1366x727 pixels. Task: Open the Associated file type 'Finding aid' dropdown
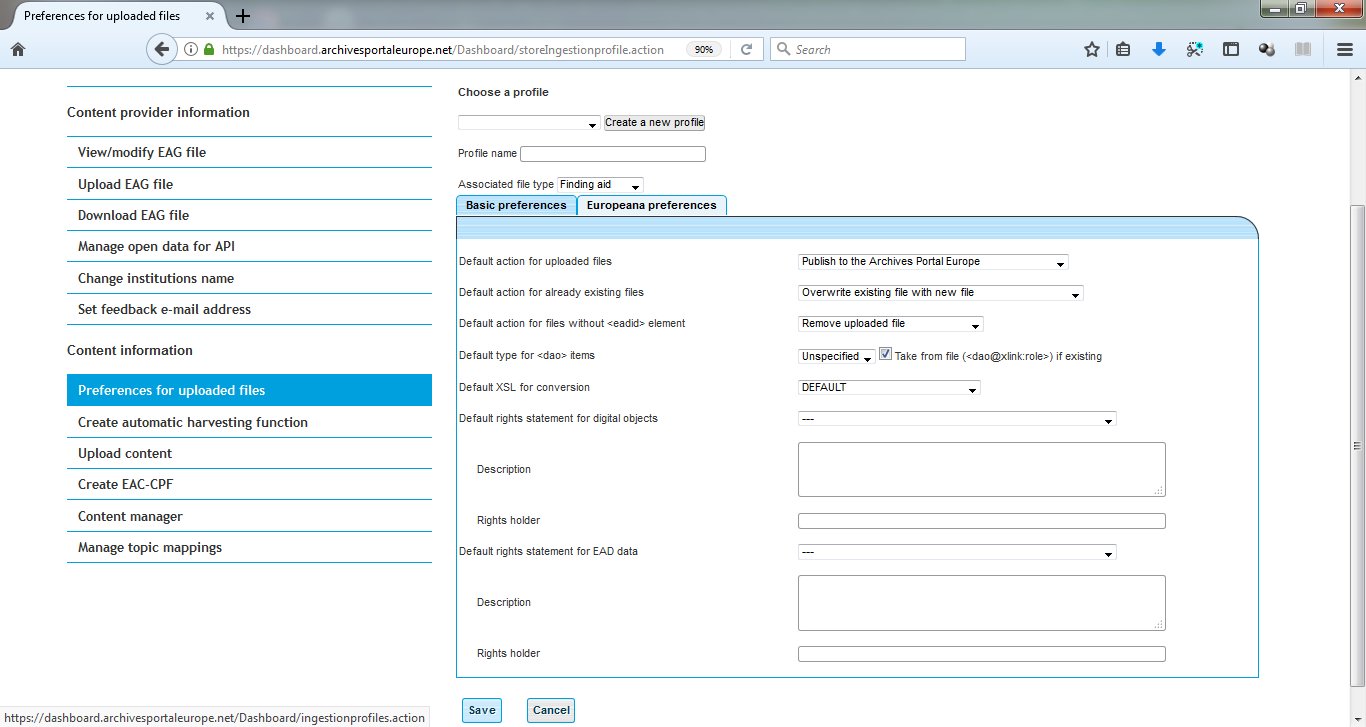point(600,185)
